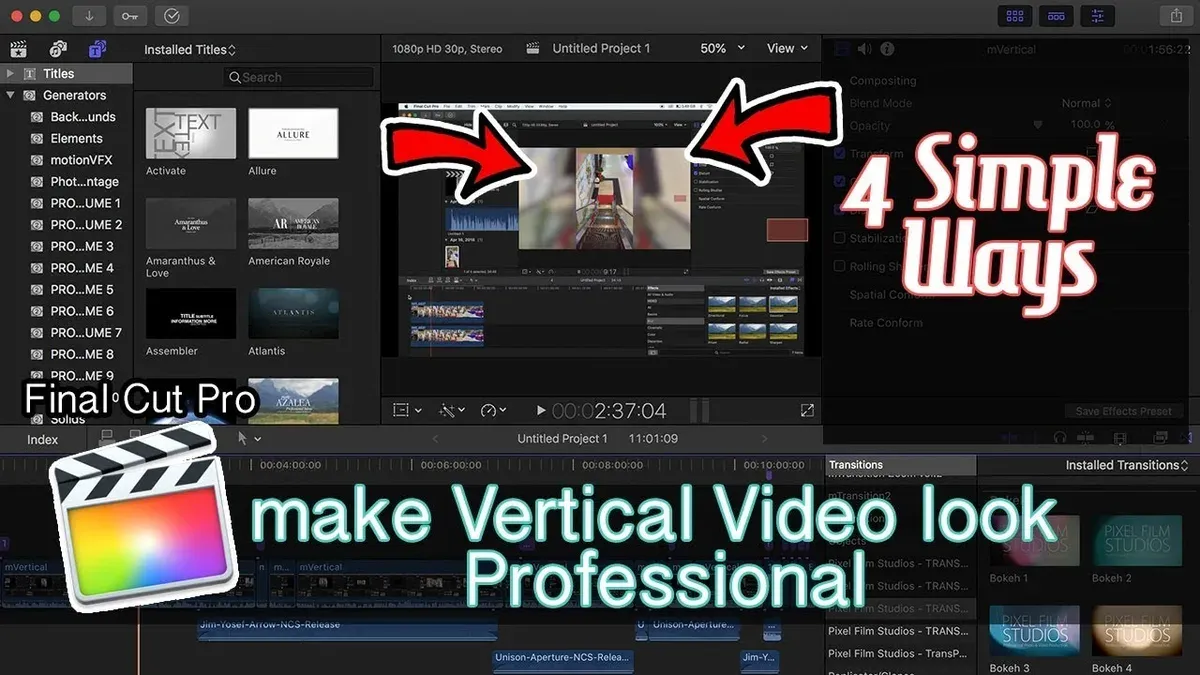The height and width of the screenshot is (675, 1200).
Task: Open the 50% zoom level dropdown
Action: [x=722, y=48]
